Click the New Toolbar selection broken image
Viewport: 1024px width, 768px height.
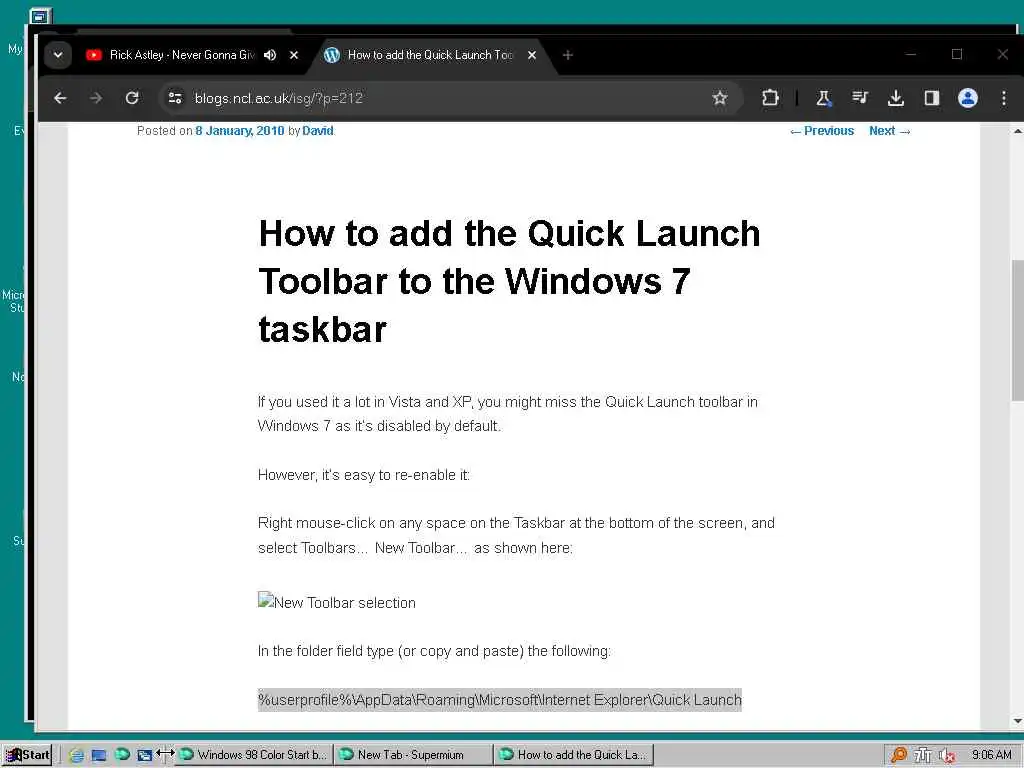pos(337,601)
